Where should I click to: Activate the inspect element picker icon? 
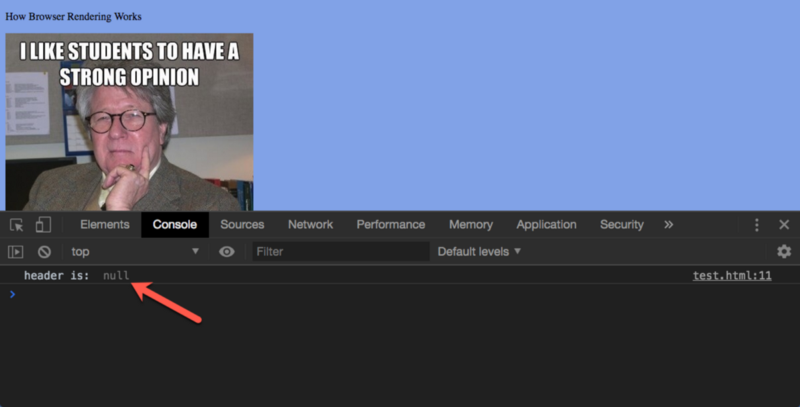(x=16, y=225)
